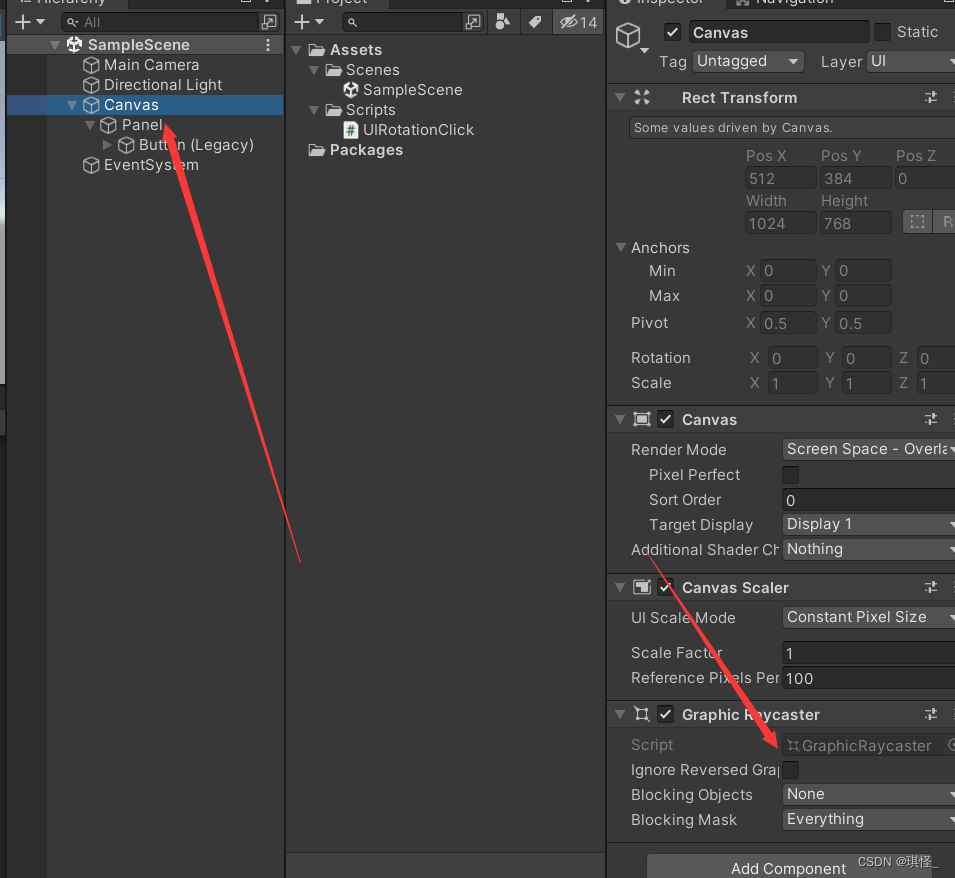Collapse the Anchors section
955x878 pixels.
621,247
